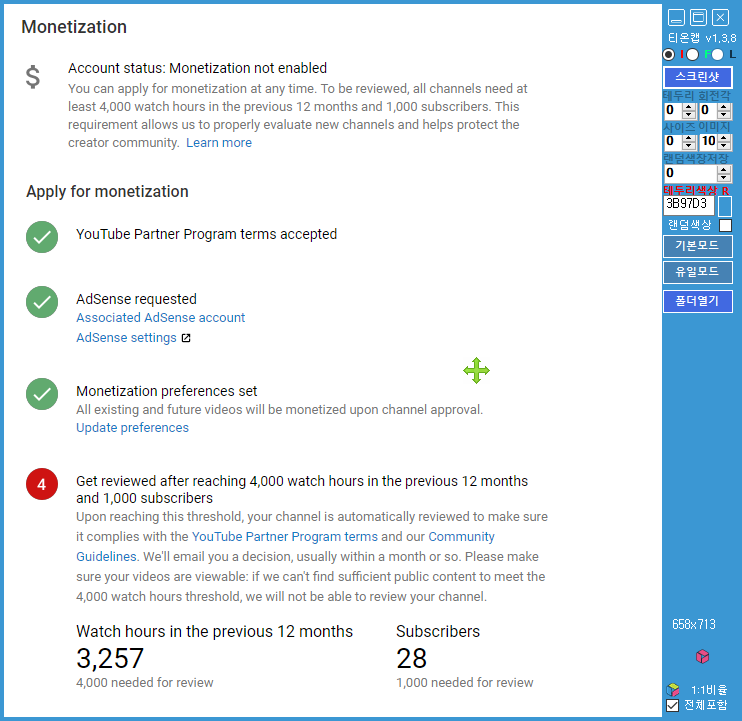
Task: Toggle the 전체포함 include-all checkbox
Action: [672, 705]
